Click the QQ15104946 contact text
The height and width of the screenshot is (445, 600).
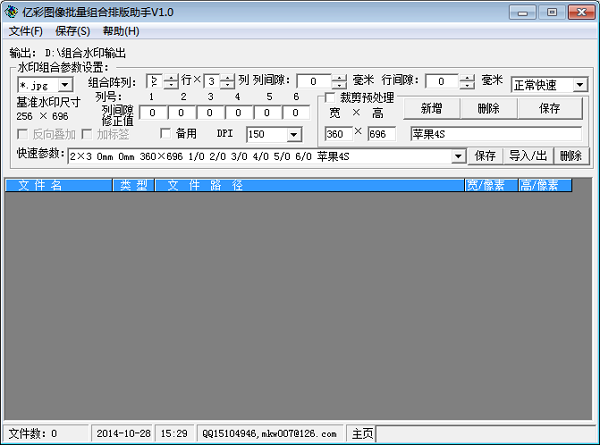269,434
